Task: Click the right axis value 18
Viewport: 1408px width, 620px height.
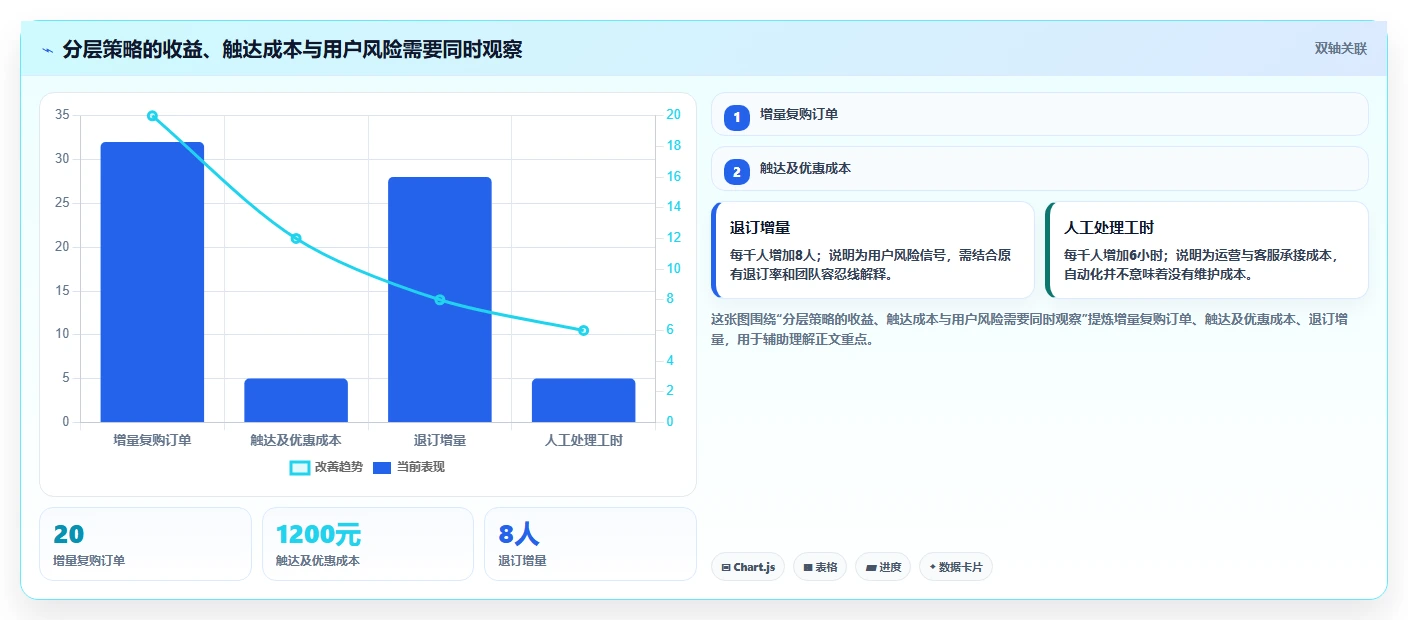Action: pyautogui.click(x=674, y=146)
